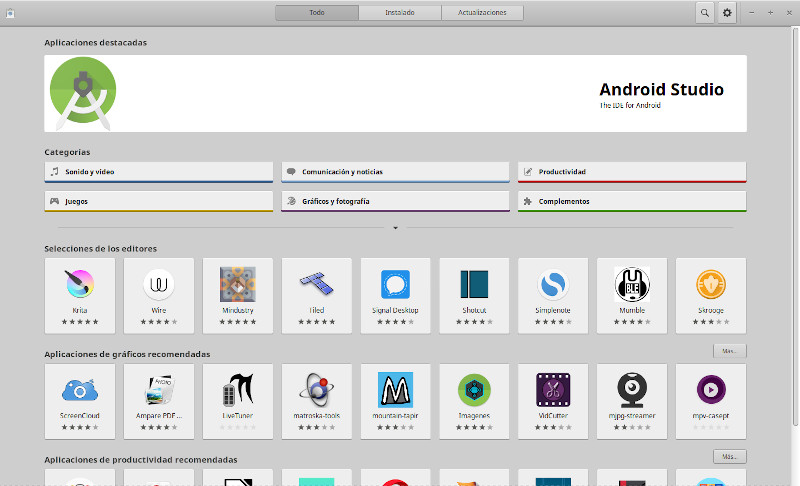Open the Complementos category

pyautogui.click(x=632, y=201)
